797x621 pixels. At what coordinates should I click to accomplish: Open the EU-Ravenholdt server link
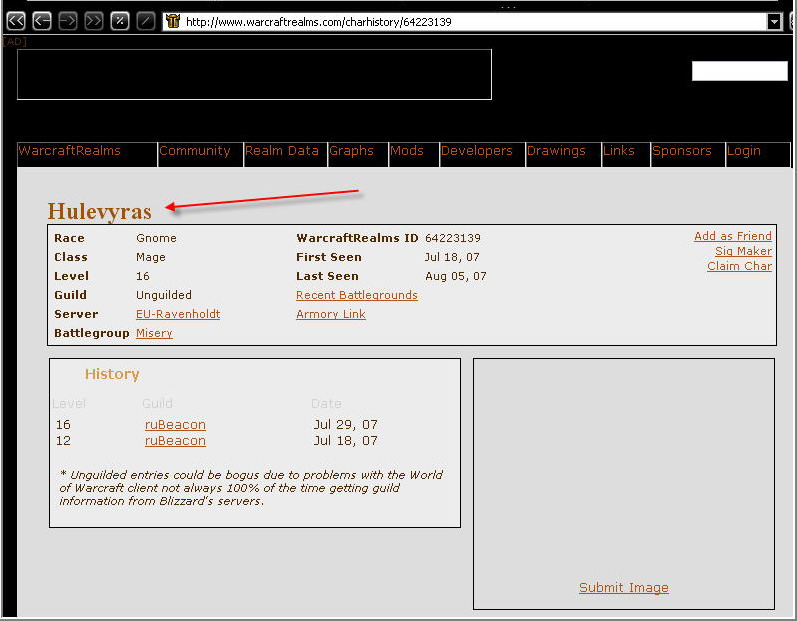(x=178, y=314)
